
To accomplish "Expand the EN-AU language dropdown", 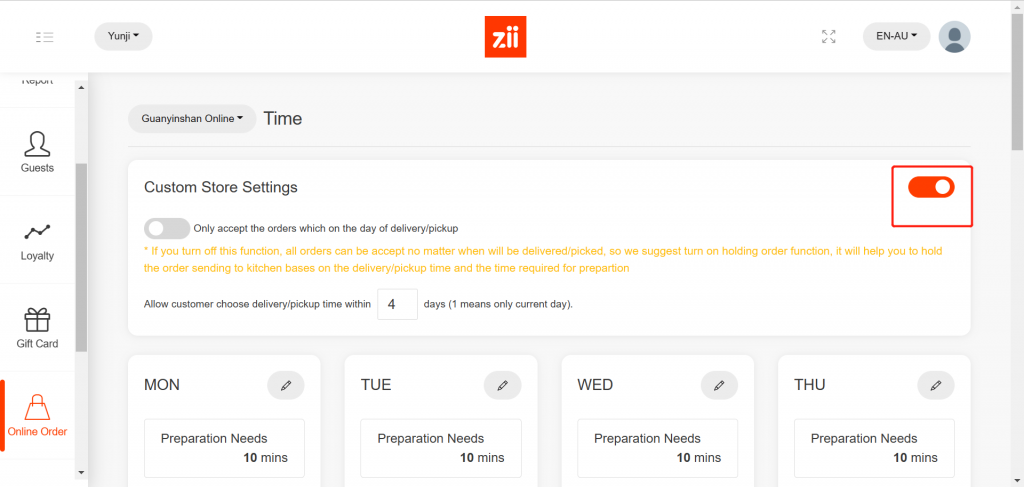I will [896, 37].
